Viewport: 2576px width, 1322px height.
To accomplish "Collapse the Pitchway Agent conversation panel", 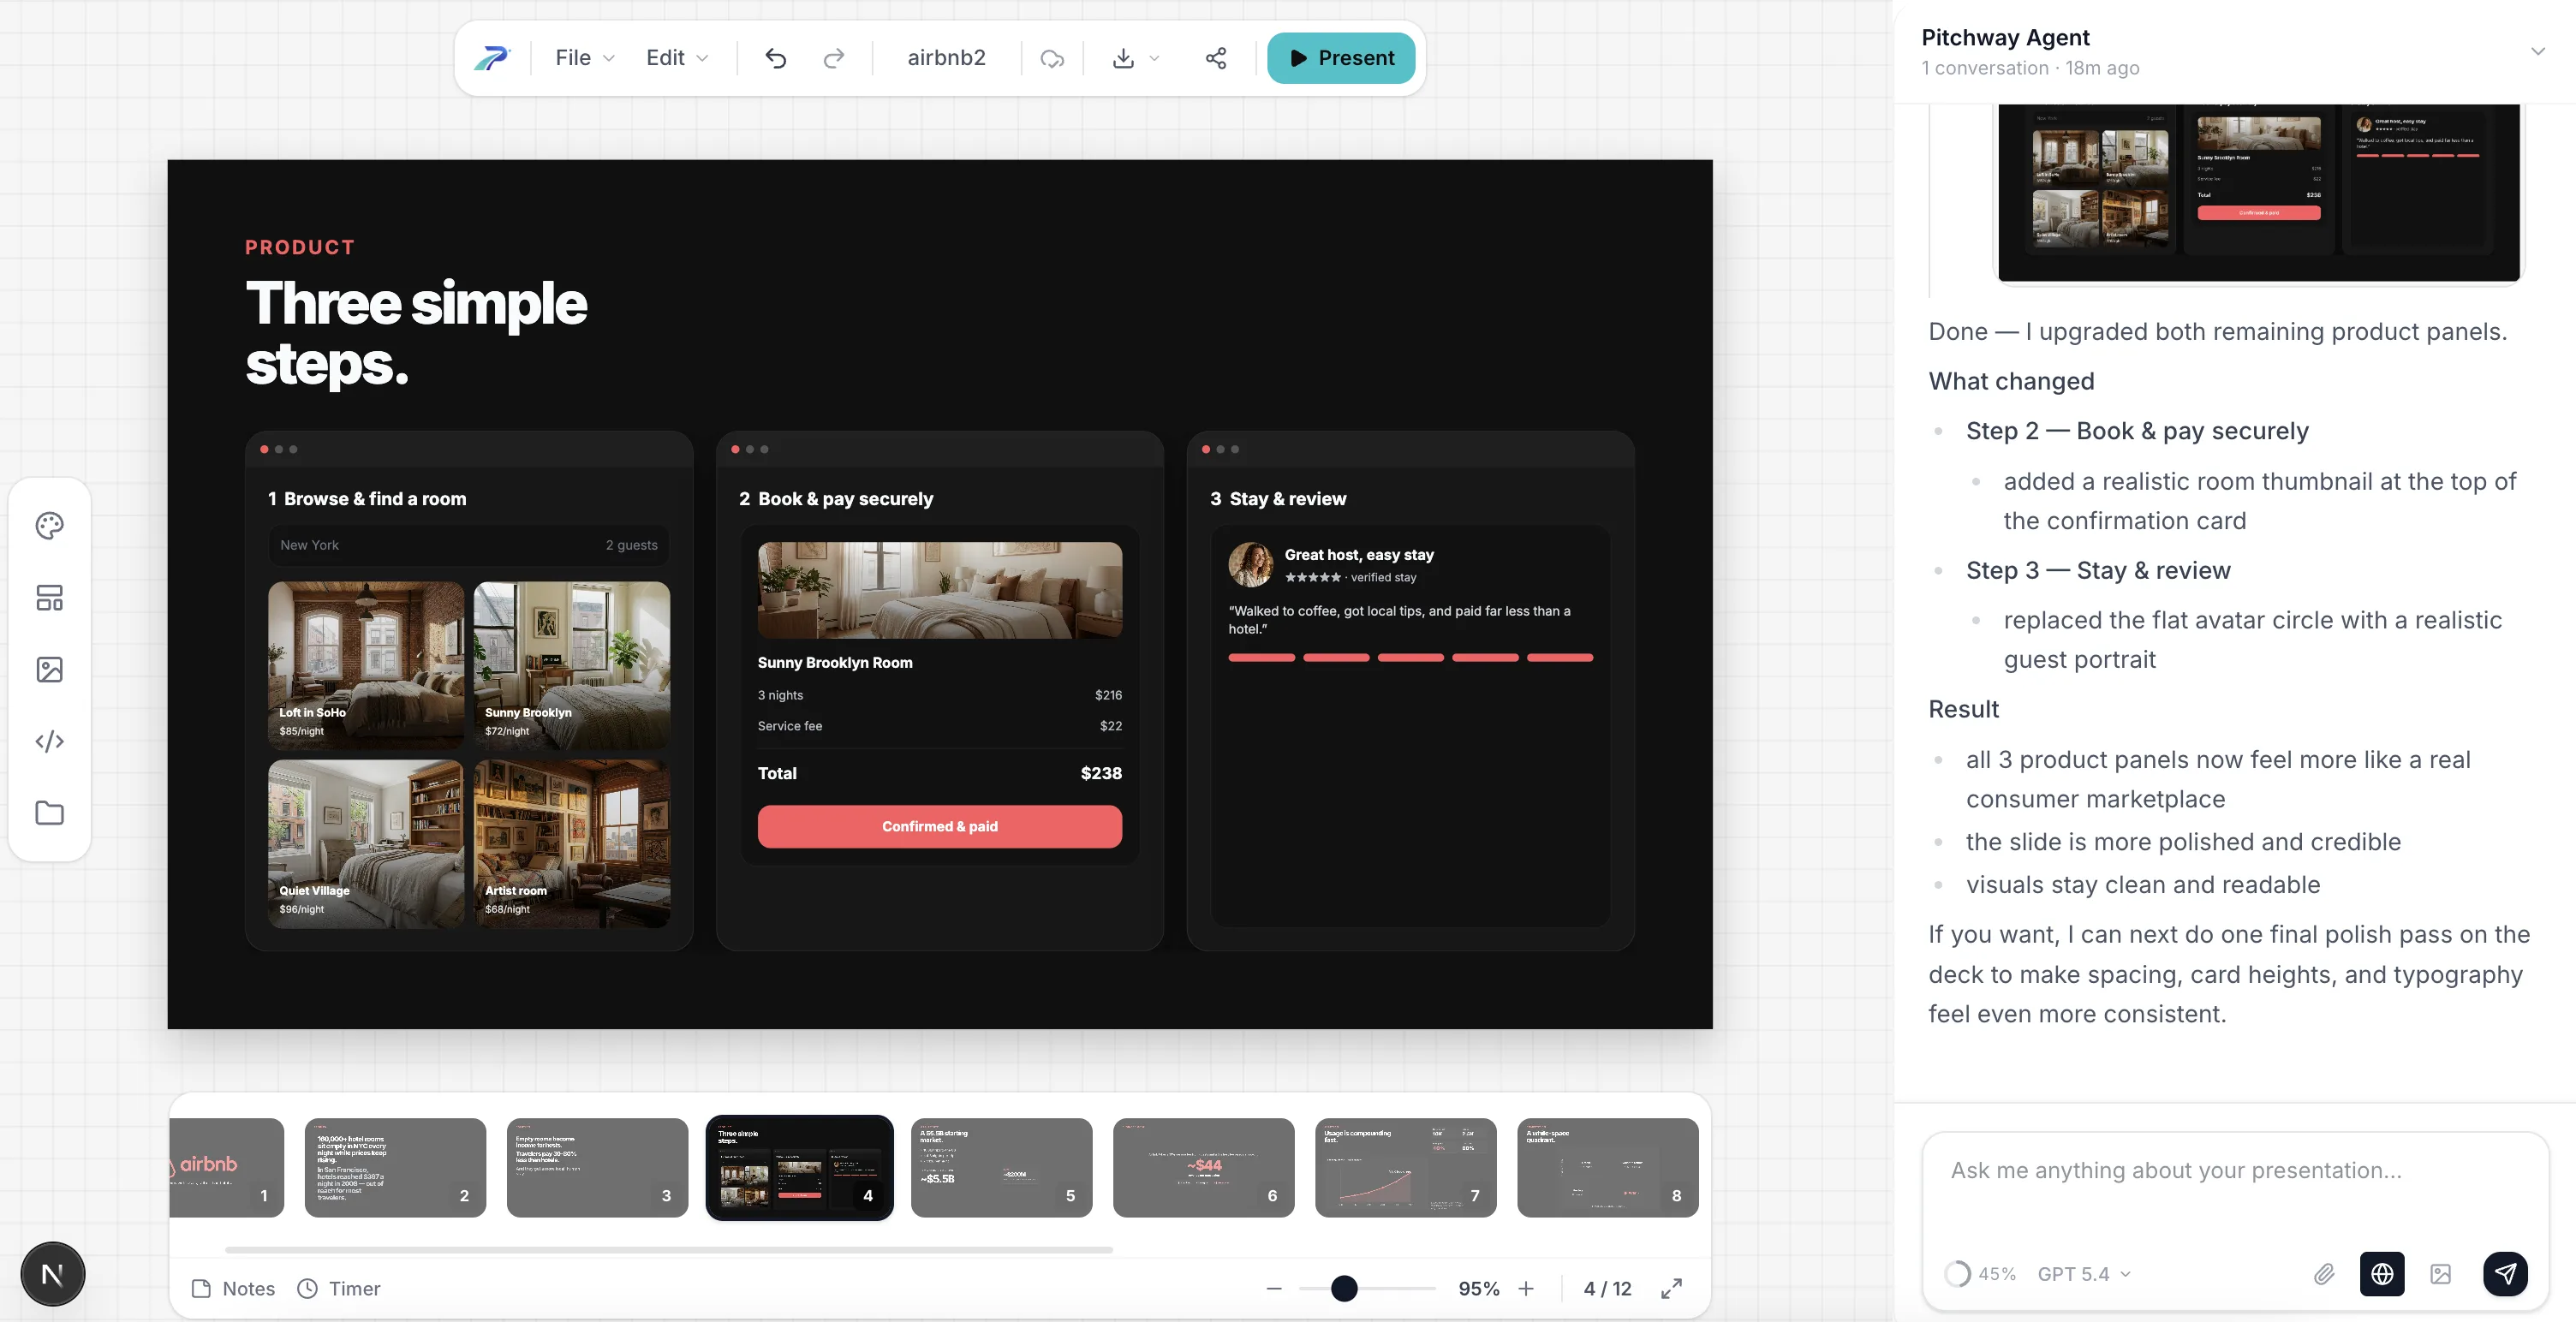I will pos(2537,51).
